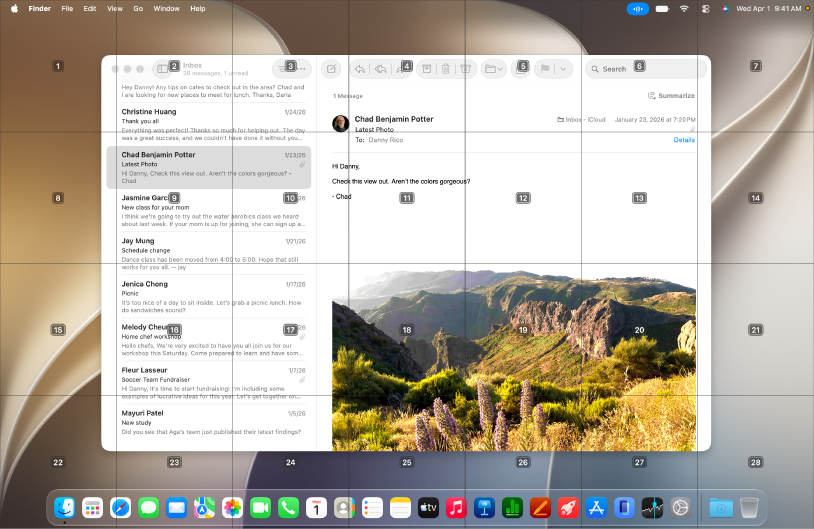Open Control Center from menu bar
Viewport: 814px width, 529px height.
[706, 8]
